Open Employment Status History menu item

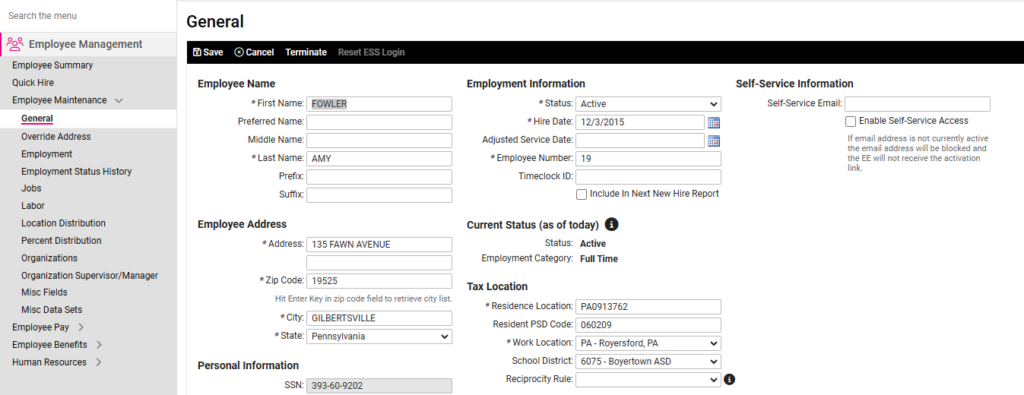76,172
